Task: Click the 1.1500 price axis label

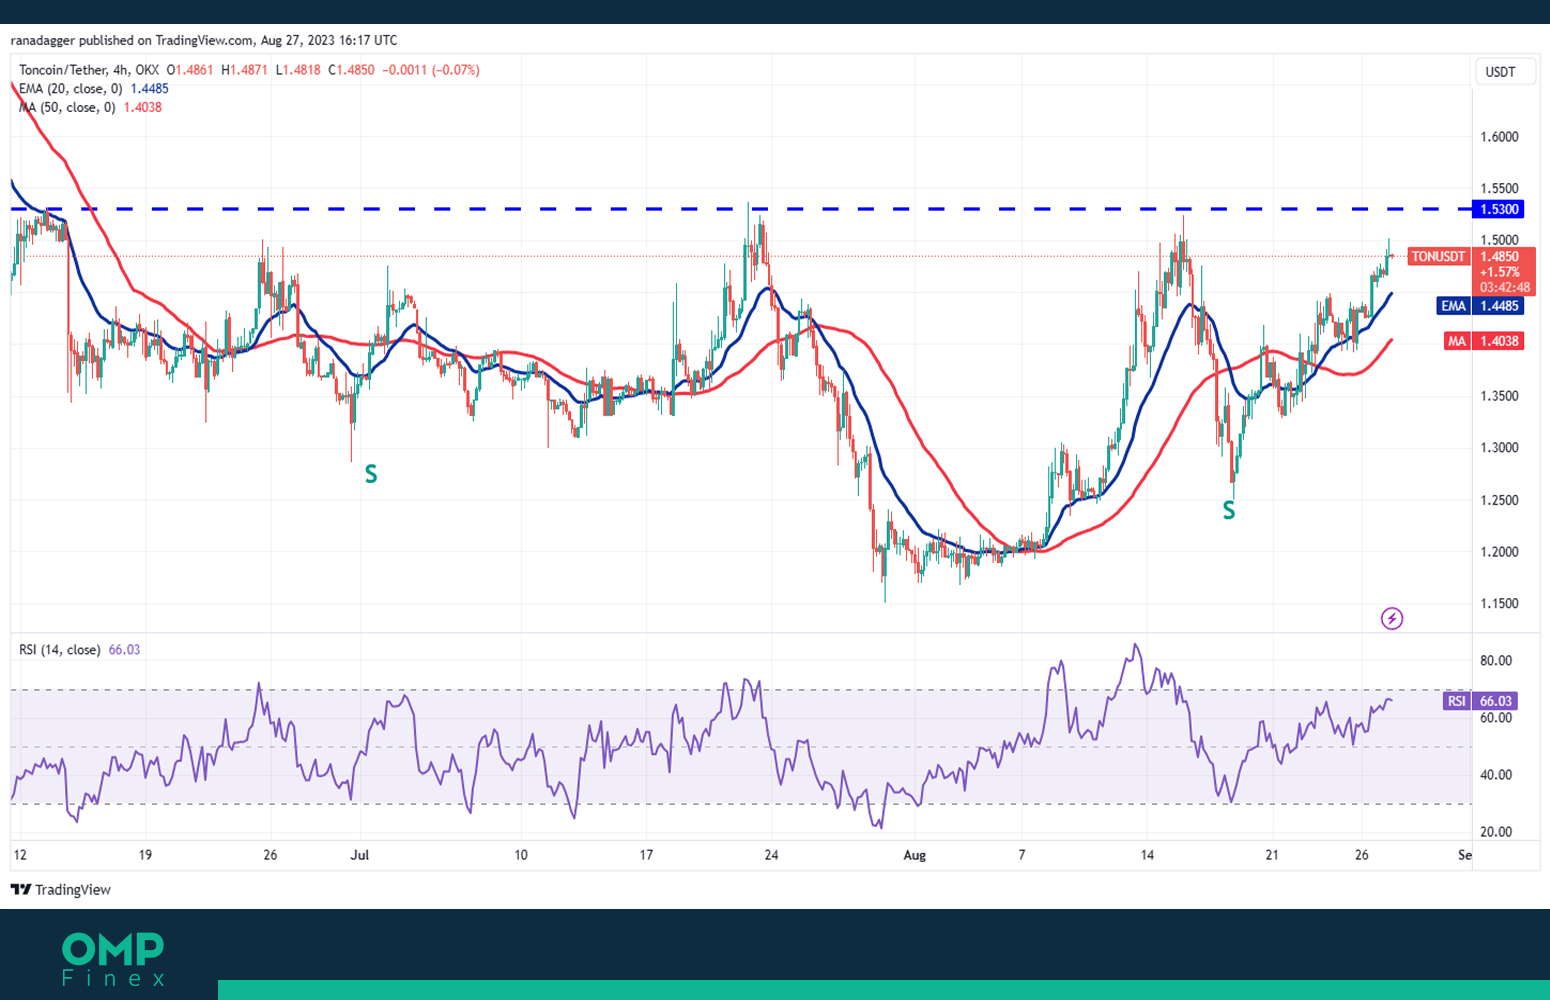Action: point(1499,604)
